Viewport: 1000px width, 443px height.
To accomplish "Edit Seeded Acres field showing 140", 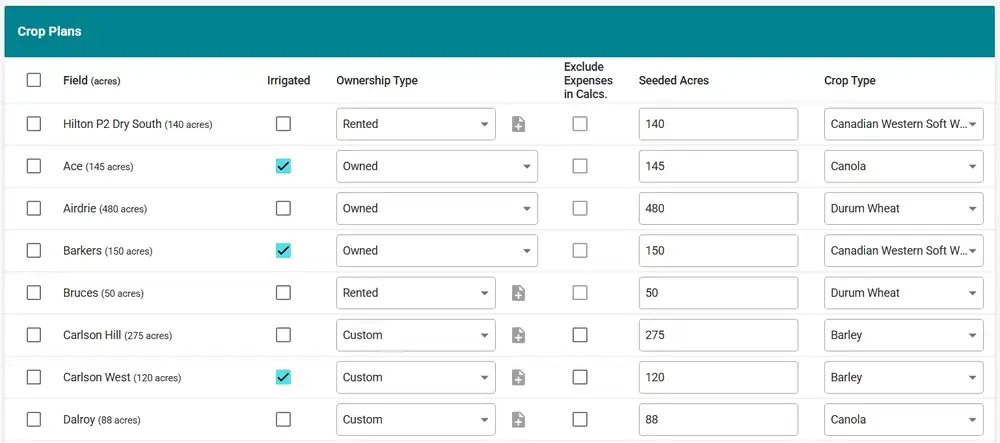I will coord(718,124).
